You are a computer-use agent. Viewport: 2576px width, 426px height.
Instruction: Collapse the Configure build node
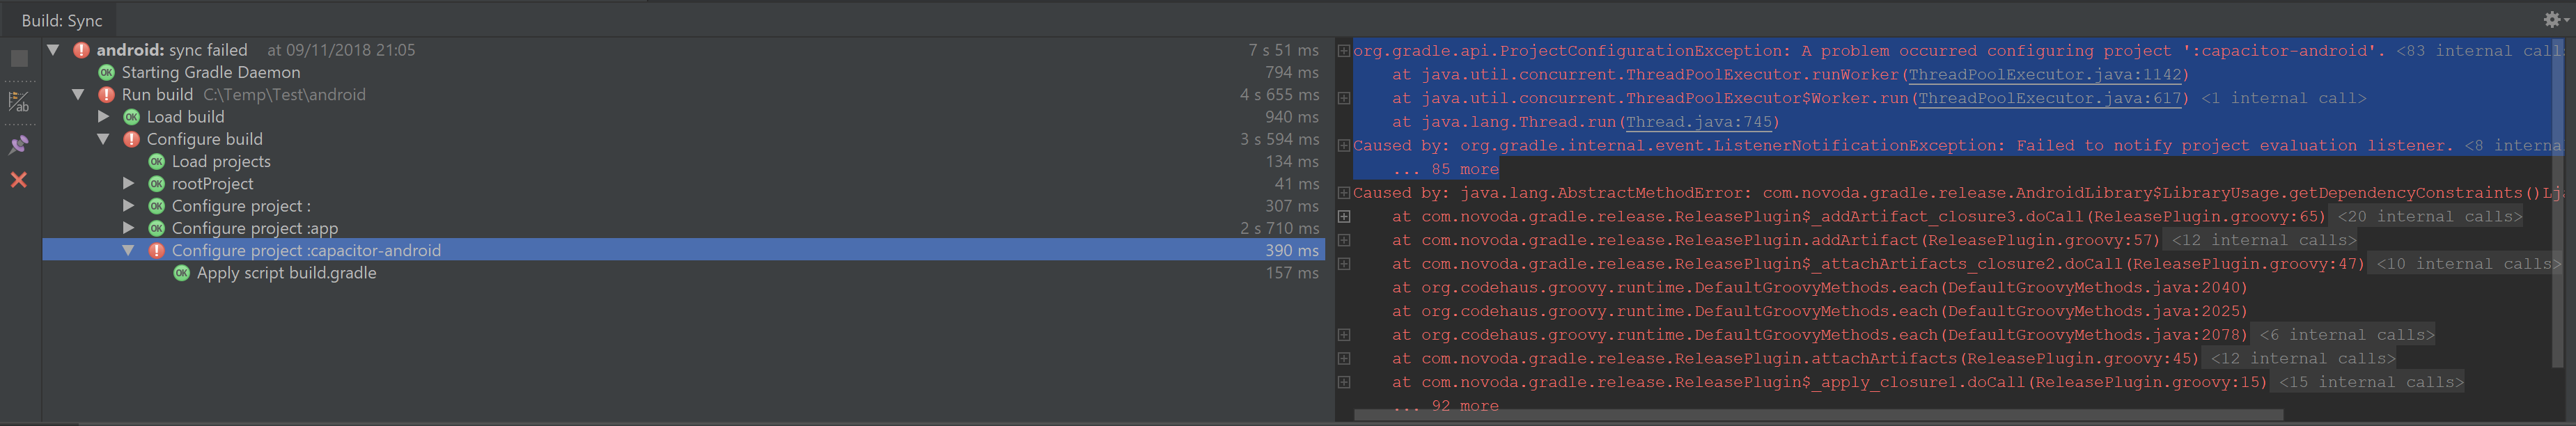click(x=104, y=139)
